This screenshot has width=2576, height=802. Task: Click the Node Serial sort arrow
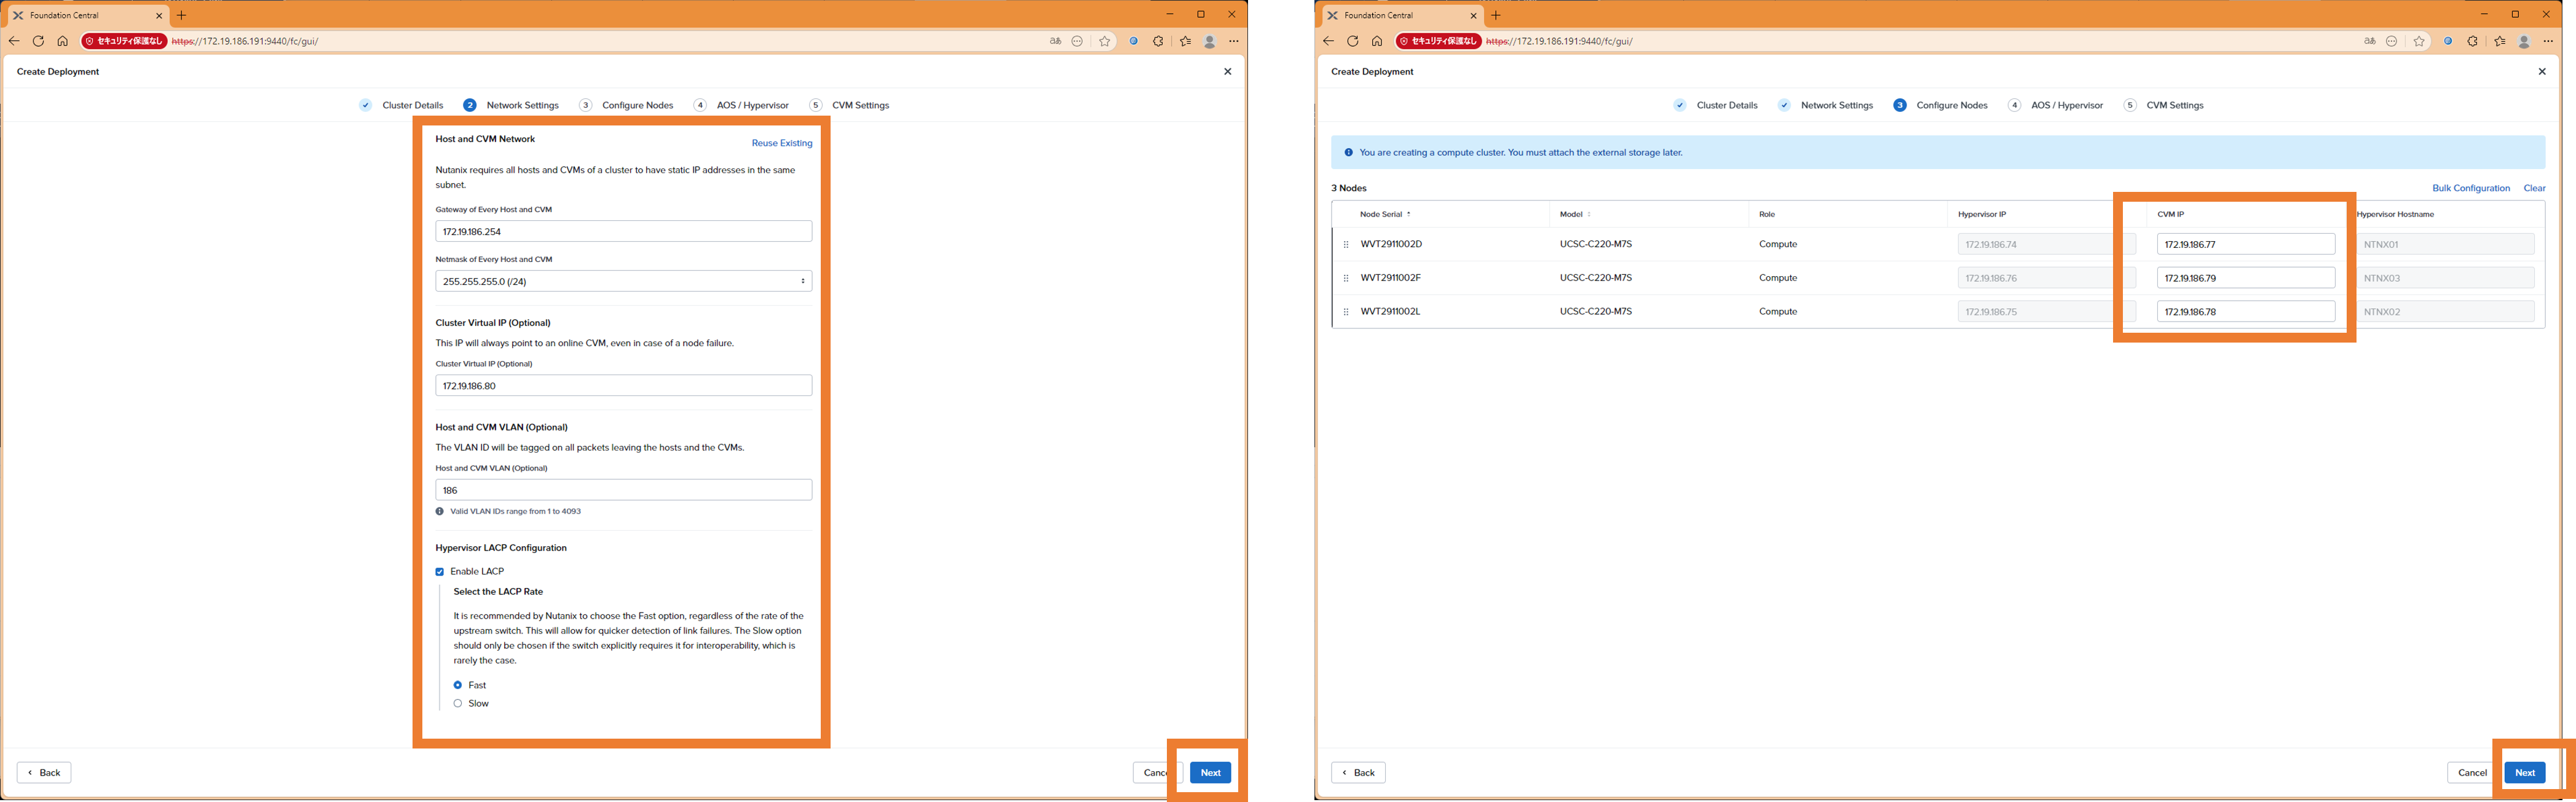[1408, 214]
